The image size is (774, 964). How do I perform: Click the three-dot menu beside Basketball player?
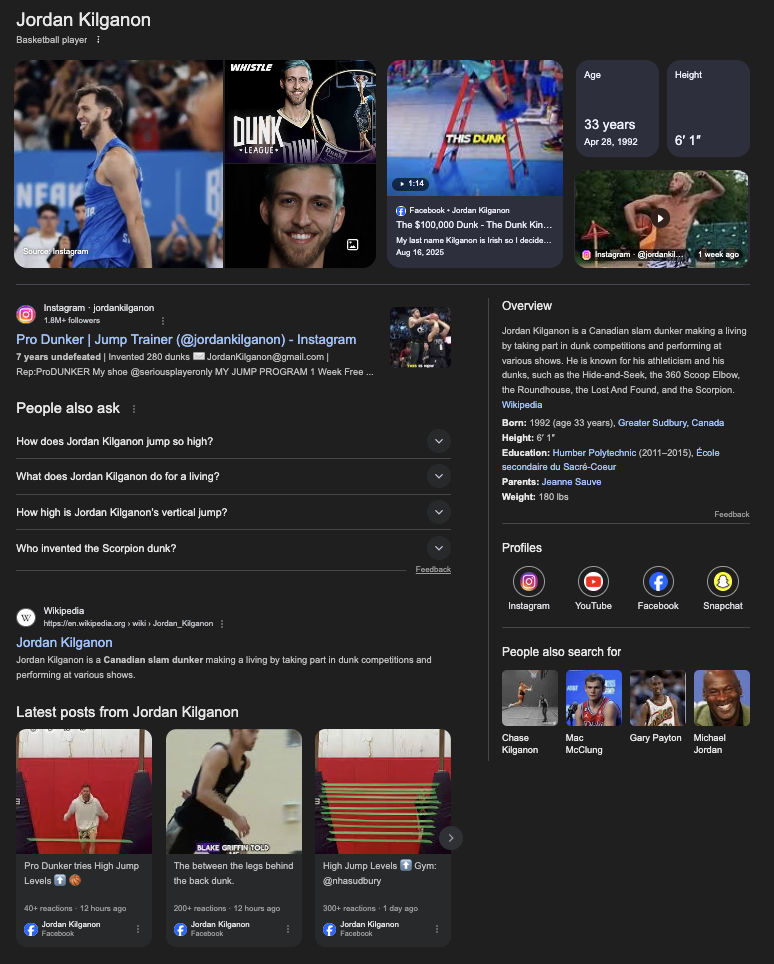pyautogui.click(x=98, y=40)
